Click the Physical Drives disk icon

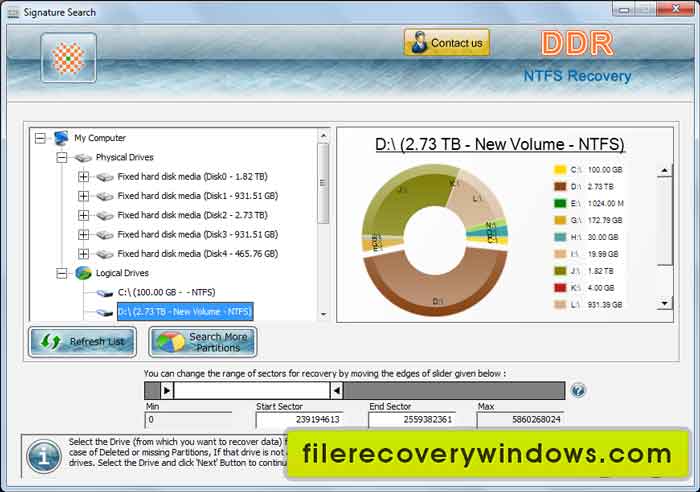(83, 158)
